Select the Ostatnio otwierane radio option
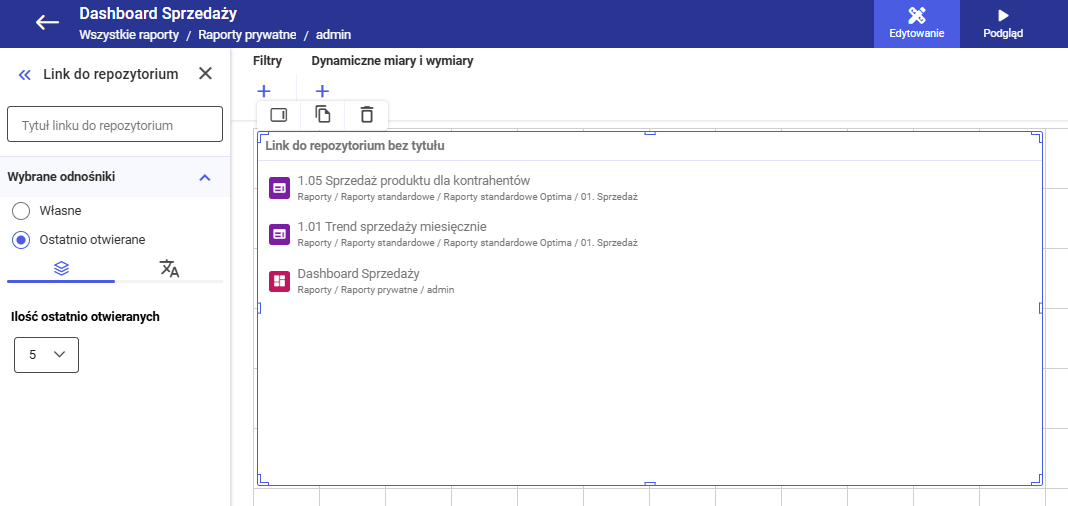The width and height of the screenshot is (1068, 506). pos(21,240)
